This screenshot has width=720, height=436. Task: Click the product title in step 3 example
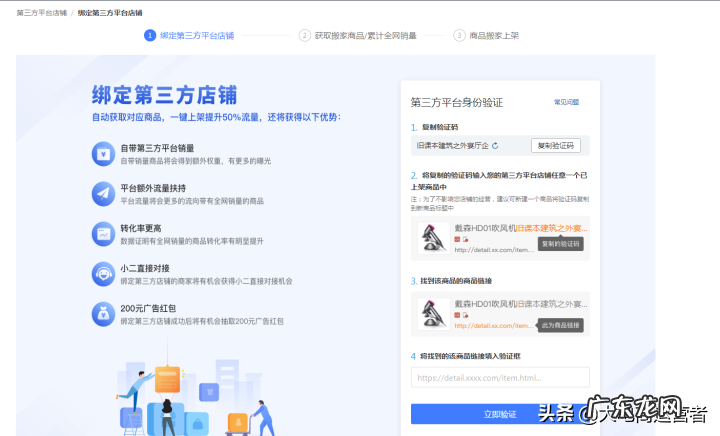(x=521, y=304)
